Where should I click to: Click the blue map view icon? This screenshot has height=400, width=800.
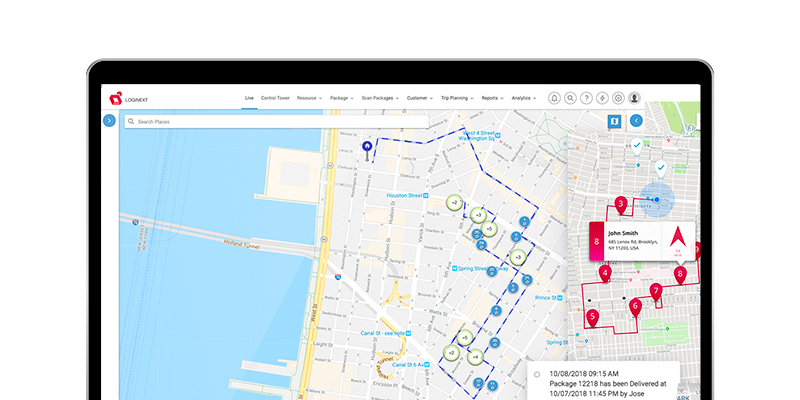pyautogui.click(x=614, y=121)
